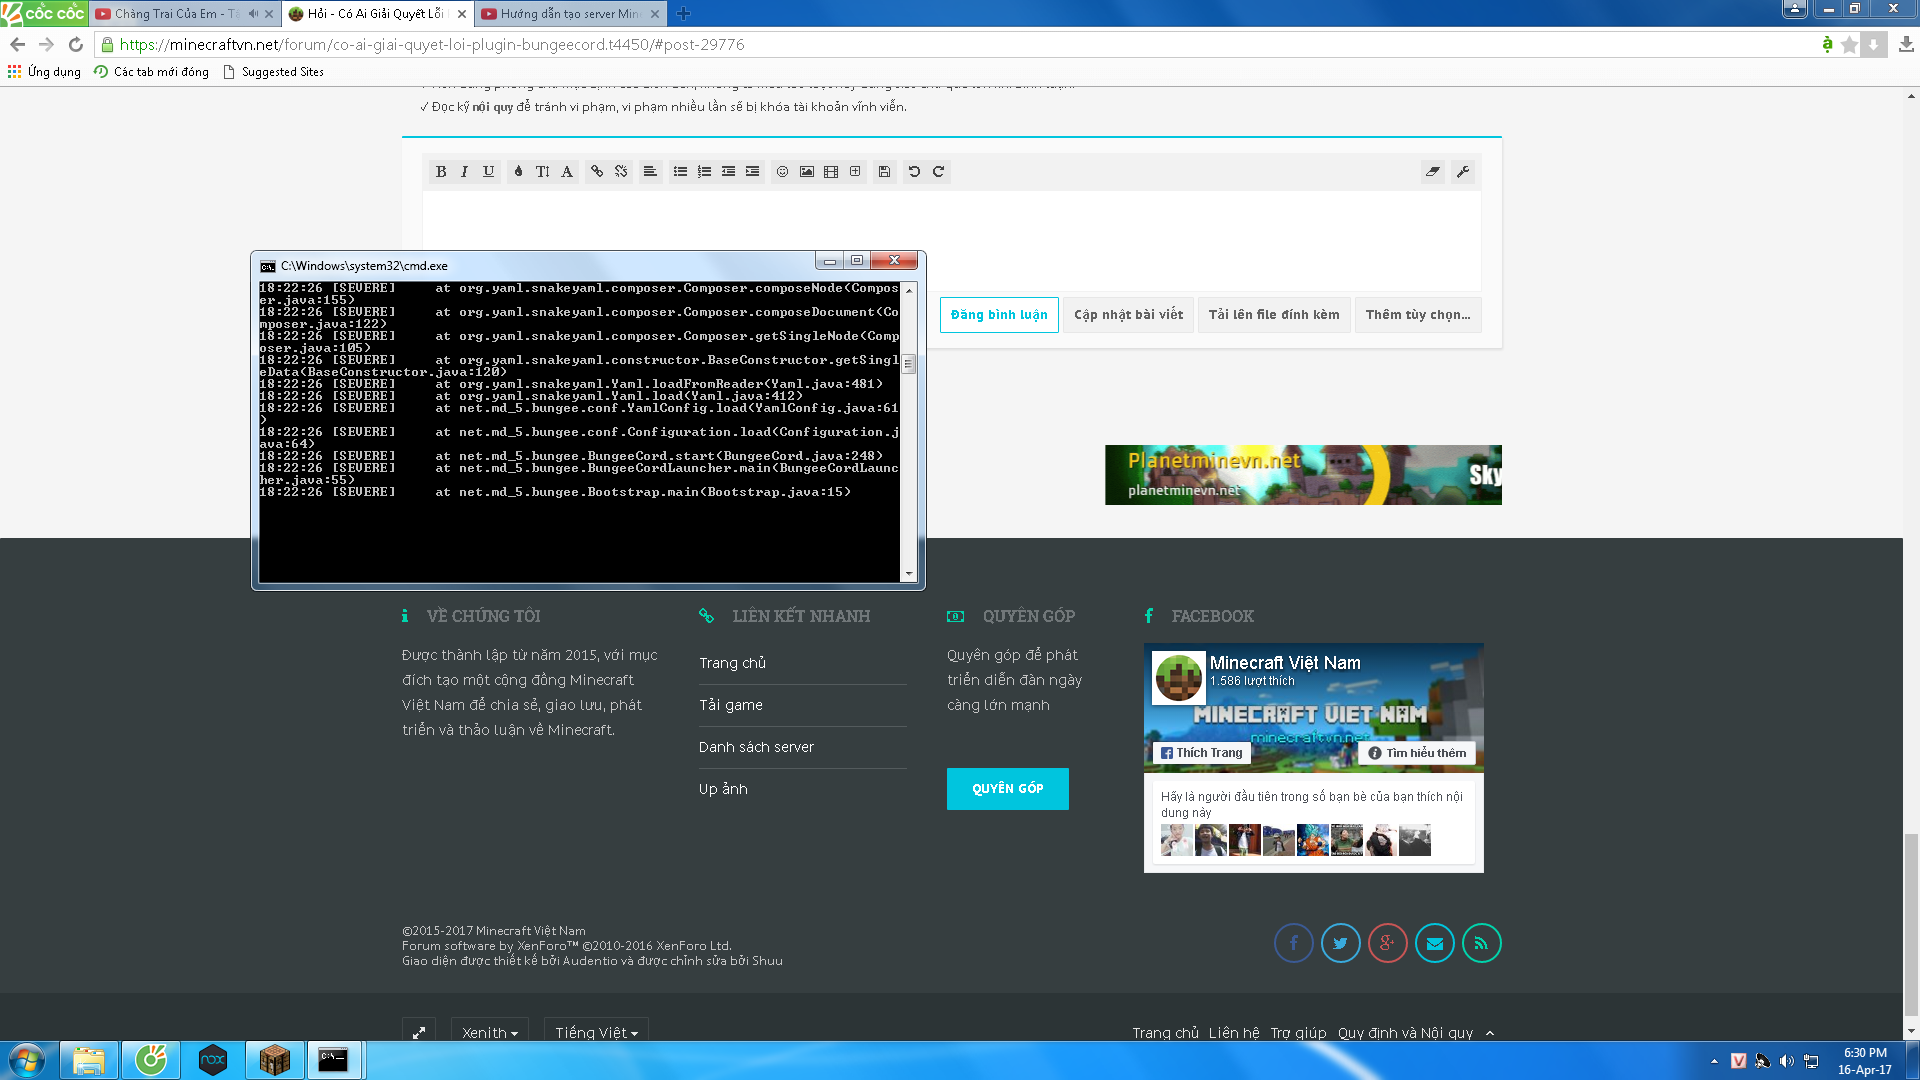The image size is (1920, 1080).
Task: Insert a smiley from the toolbar
Action: tap(782, 172)
